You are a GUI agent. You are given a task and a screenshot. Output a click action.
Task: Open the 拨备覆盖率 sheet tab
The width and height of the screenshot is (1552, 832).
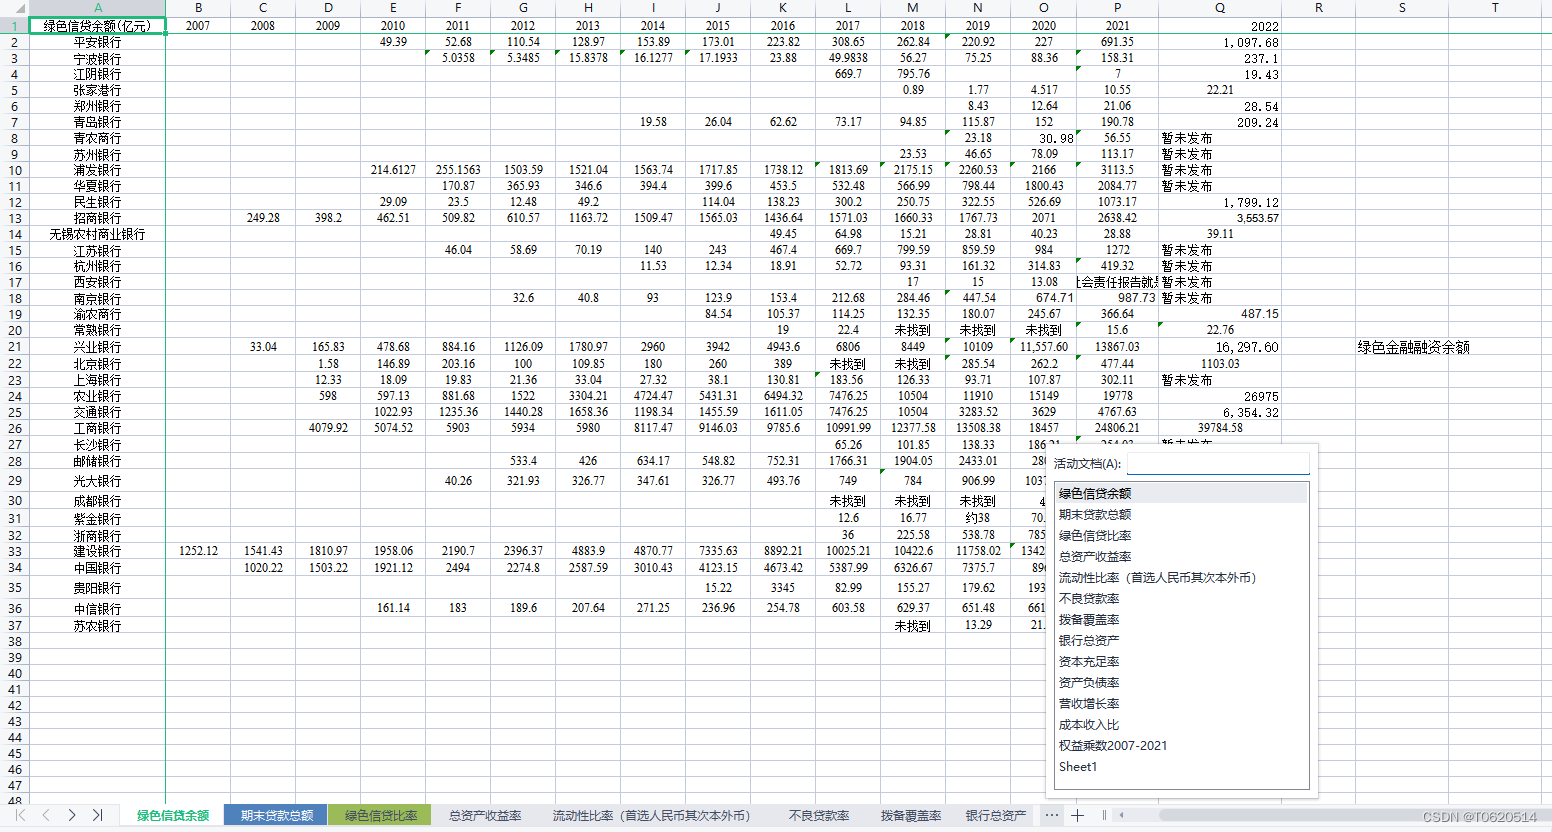point(911,815)
